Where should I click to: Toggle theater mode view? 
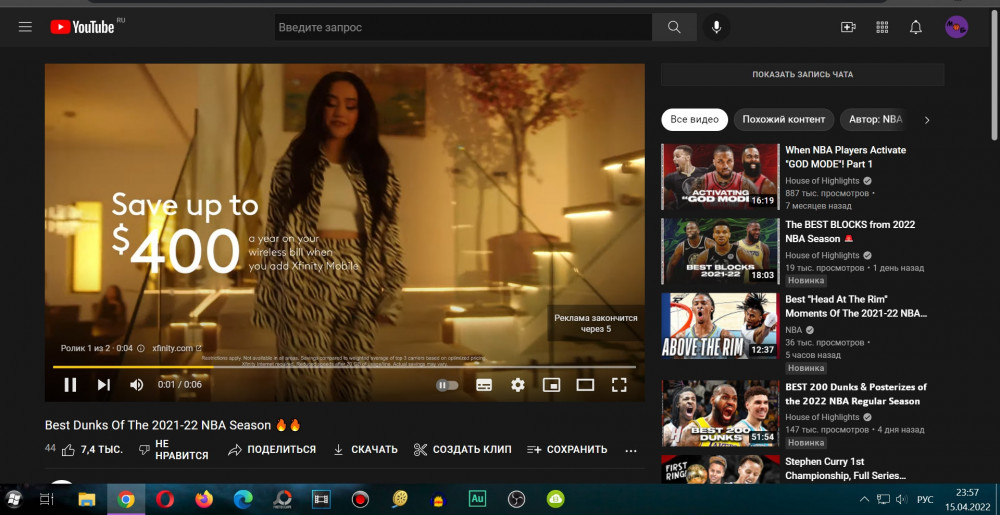tap(585, 385)
